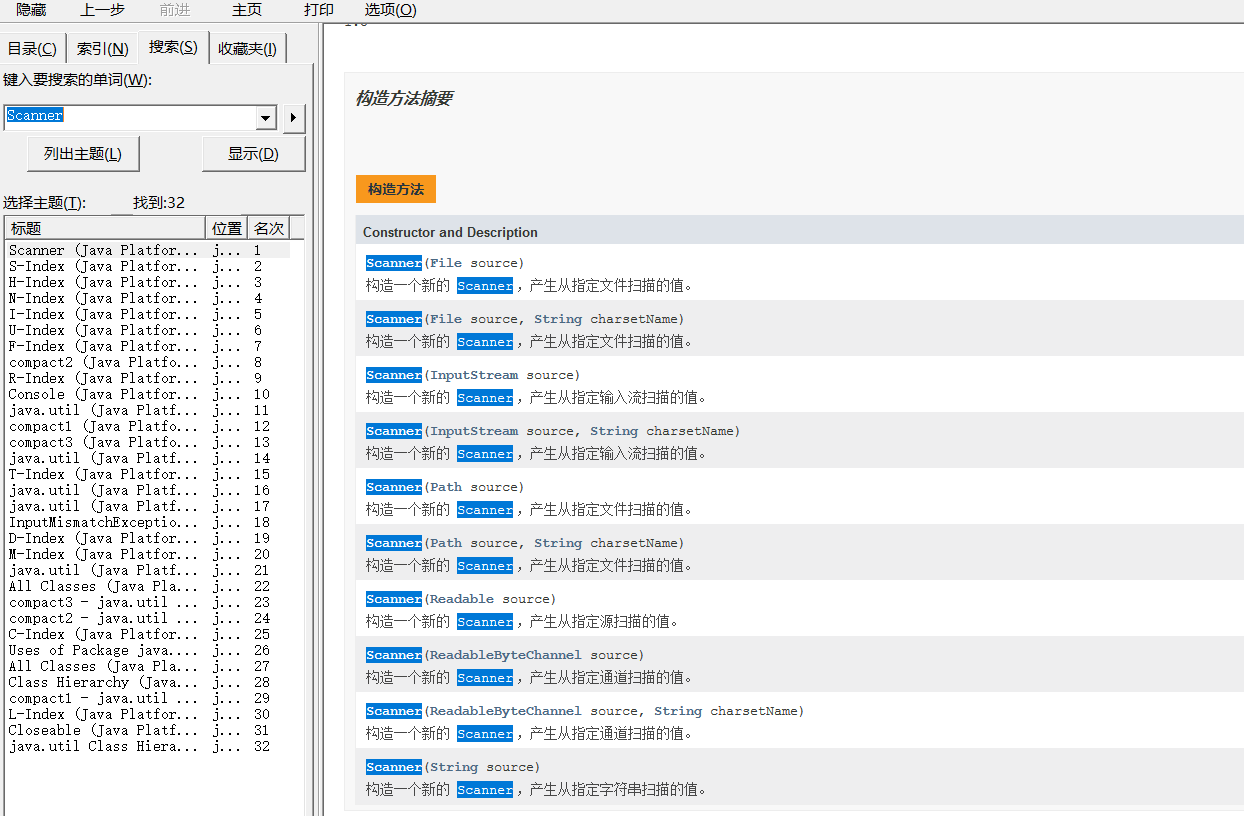Screen dimensions: 1244x816
Task: Click the 隐藏 toolbar item
Action: click(x=31, y=10)
